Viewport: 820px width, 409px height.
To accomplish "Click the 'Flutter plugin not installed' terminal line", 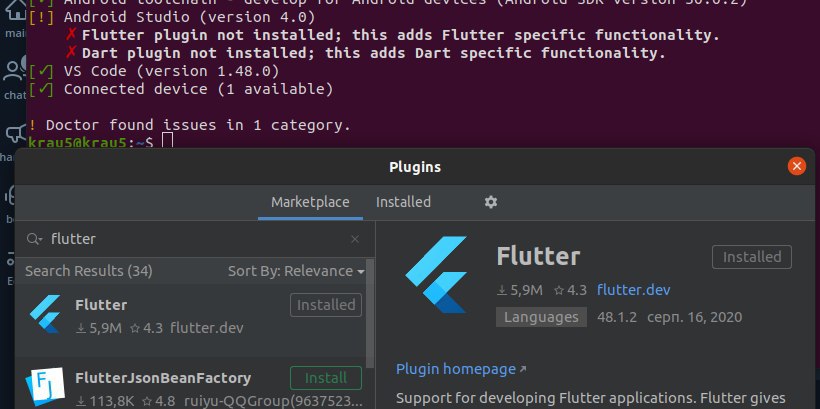I will 393,35.
